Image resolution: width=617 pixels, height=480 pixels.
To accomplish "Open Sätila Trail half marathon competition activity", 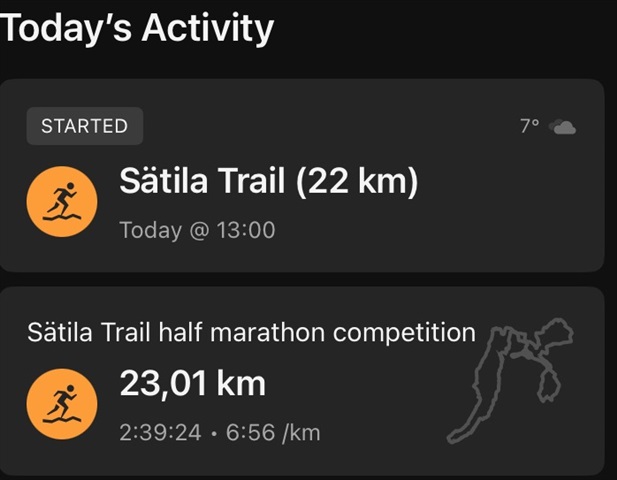I will click(251, 333).
